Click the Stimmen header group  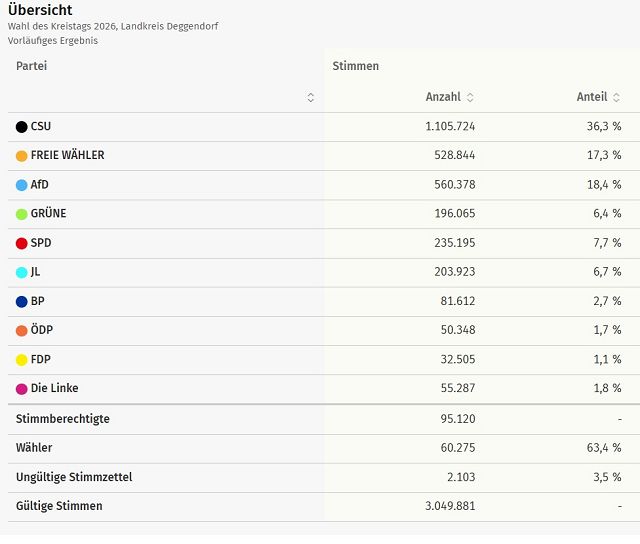tap(356, 66)
